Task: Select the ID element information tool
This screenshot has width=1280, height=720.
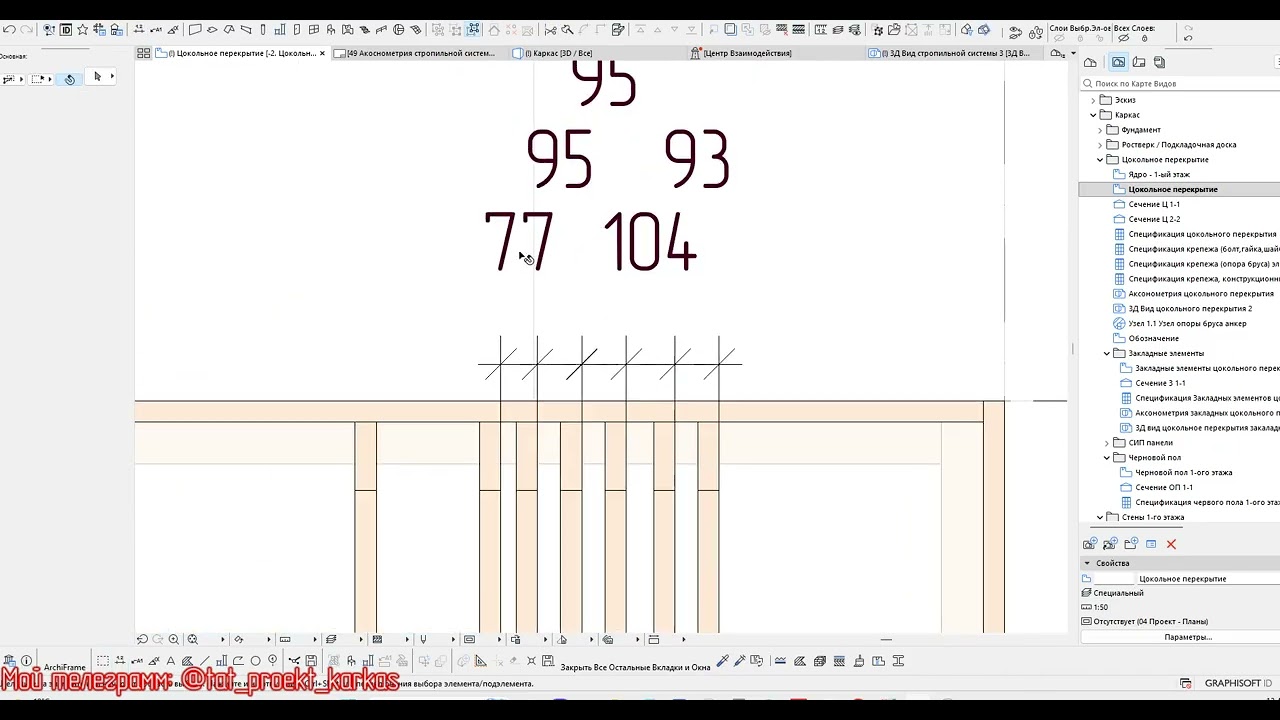Action: tap(65, 30)
